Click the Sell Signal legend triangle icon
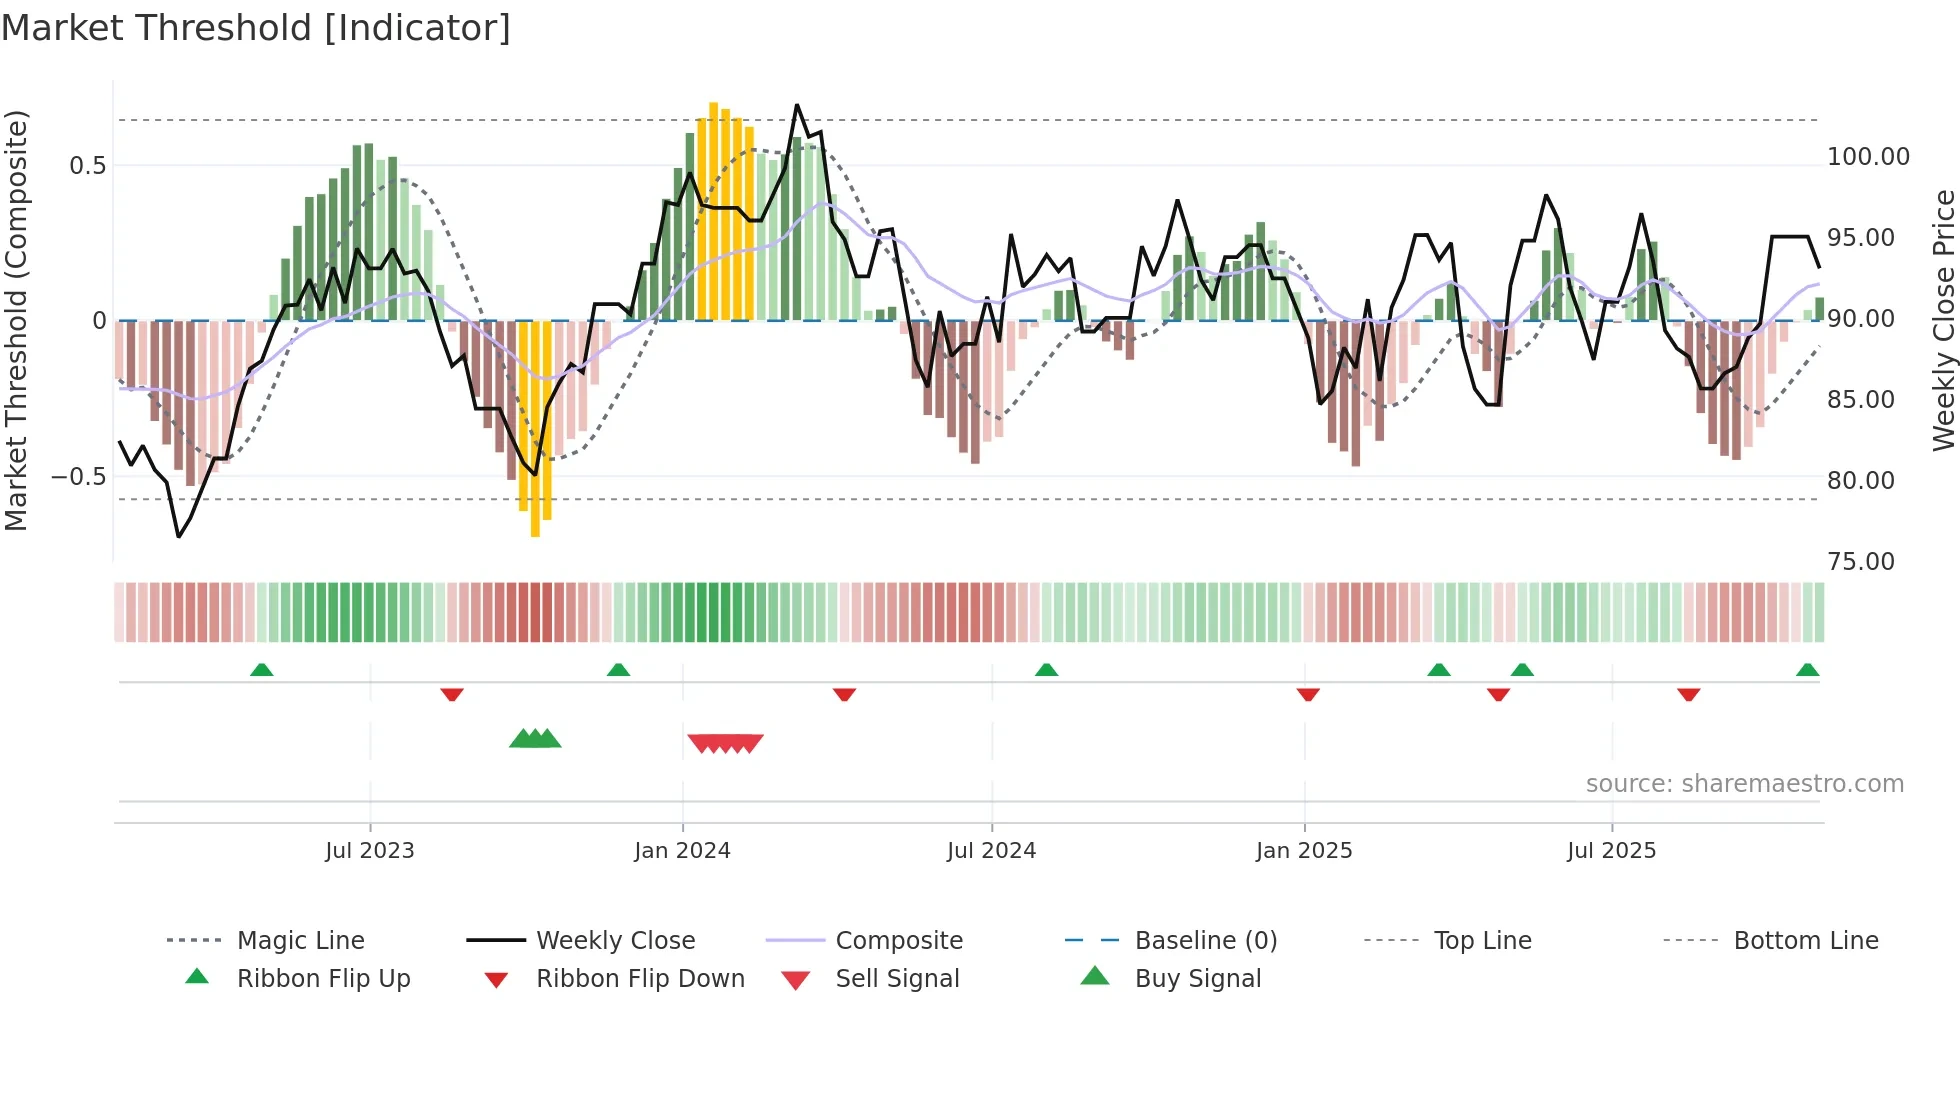1960x1102 pixels. (795, 980)
